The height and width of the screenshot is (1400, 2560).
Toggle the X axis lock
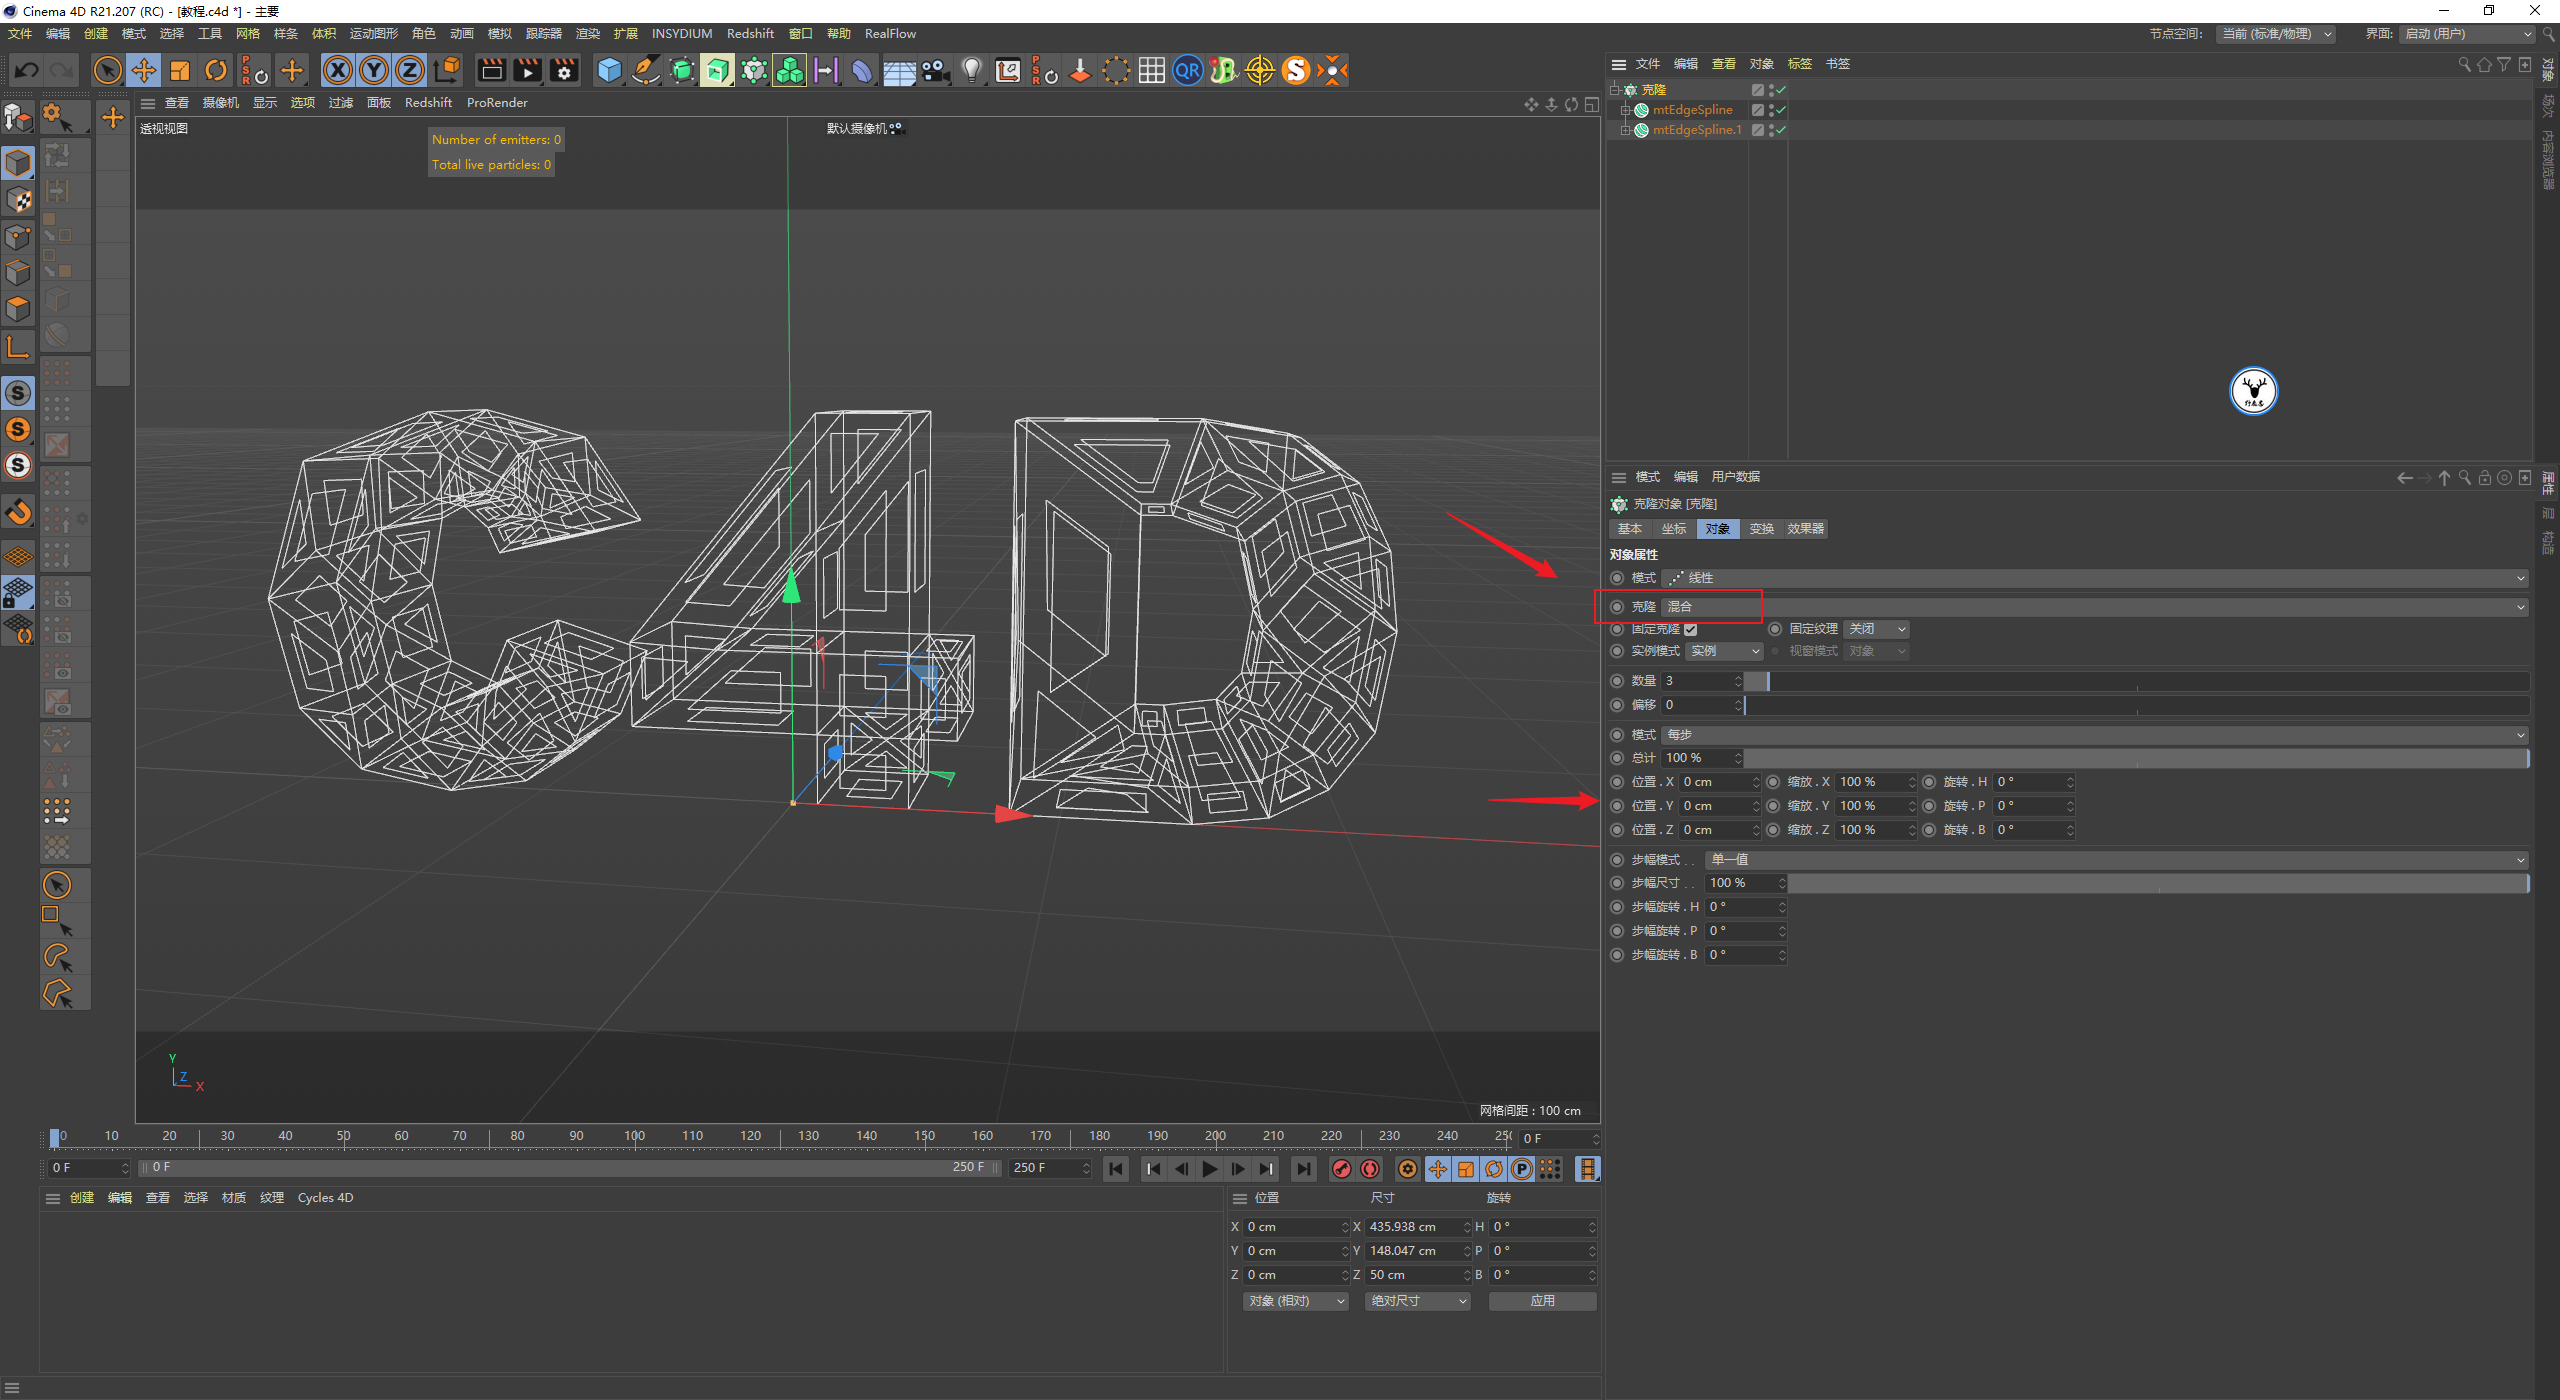click(338, 70)
